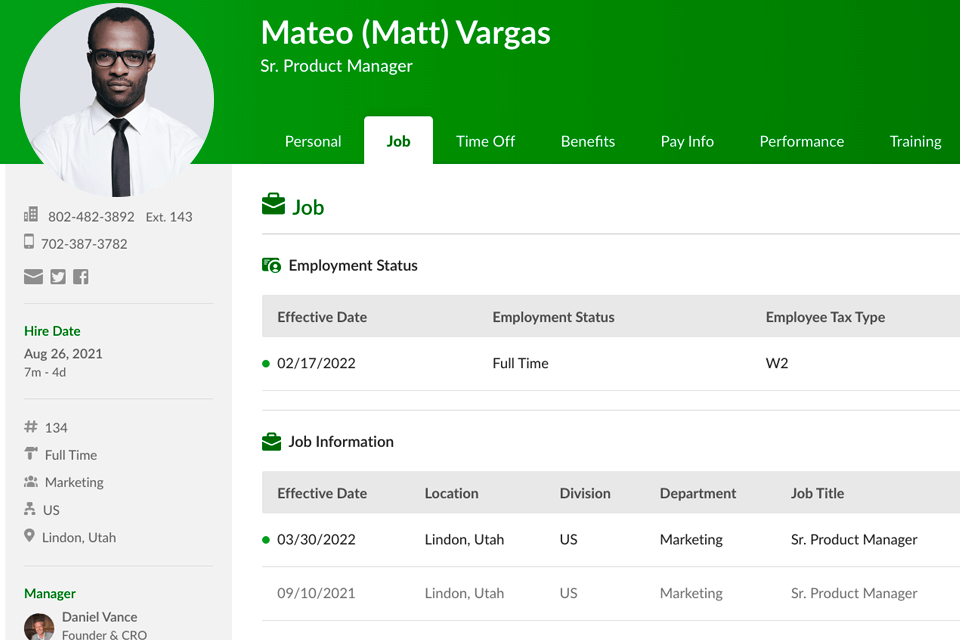The width and height of the screenshot is (960, 640).
Task: Click the Employment Status section icon
Action: tap(271, 265)
